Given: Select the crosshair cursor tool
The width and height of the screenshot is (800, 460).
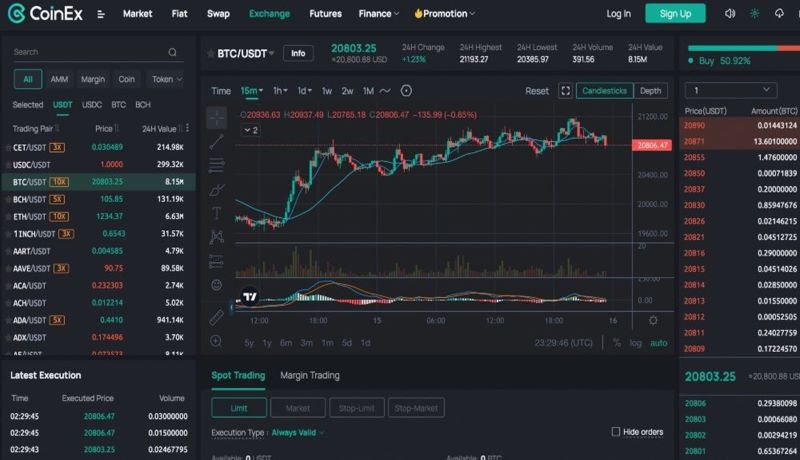Looking at the screenshot, I should 216,118.
